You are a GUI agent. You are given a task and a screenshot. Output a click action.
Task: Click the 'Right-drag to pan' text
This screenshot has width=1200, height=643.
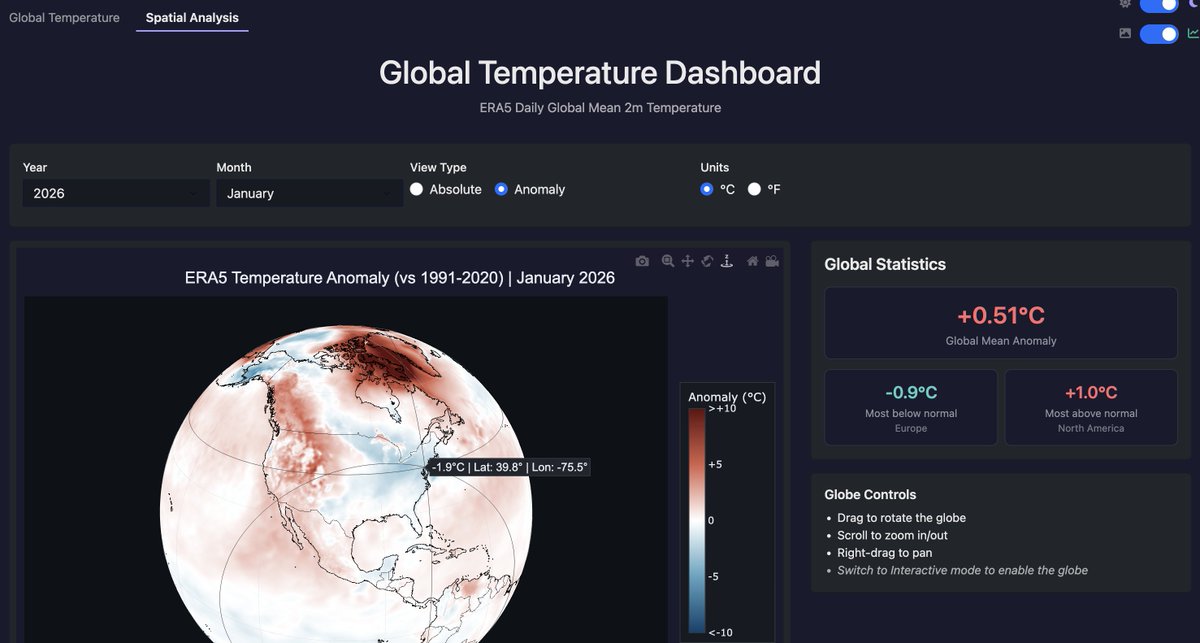pos(885,553)
